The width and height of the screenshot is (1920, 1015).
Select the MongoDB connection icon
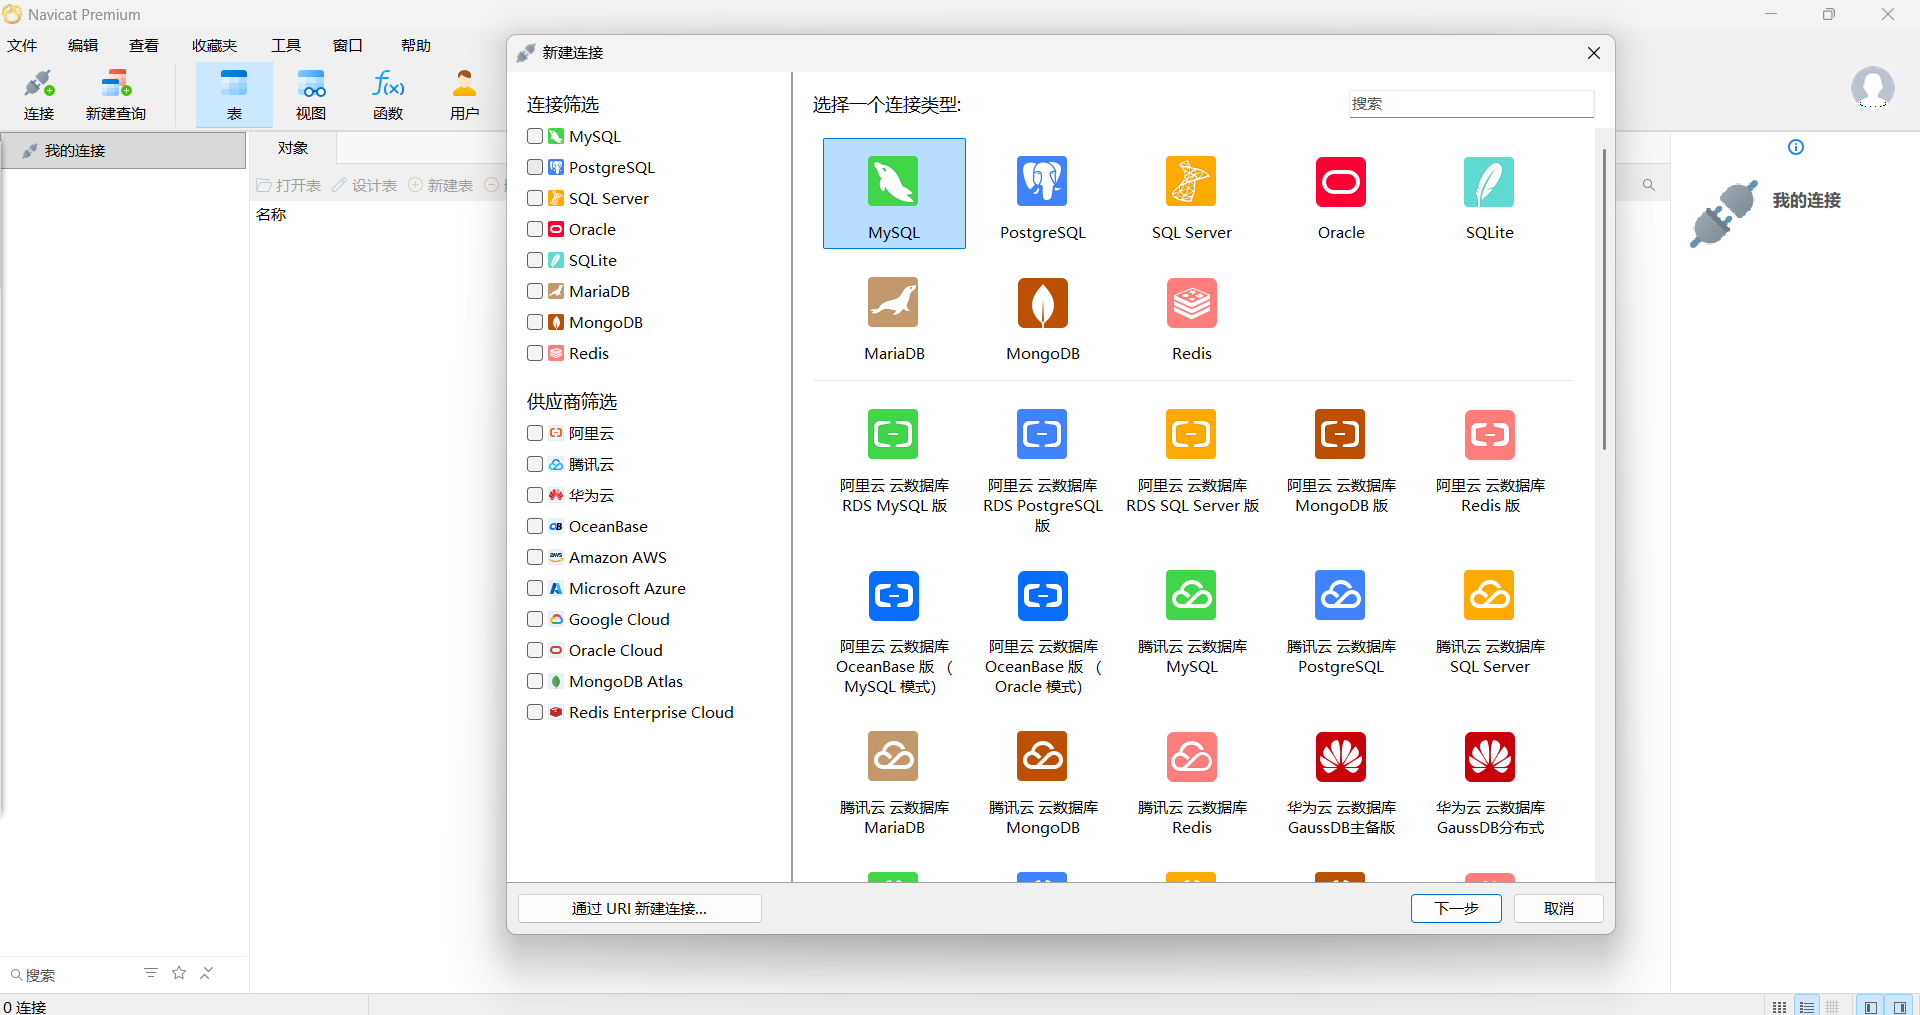[1042, 304]
